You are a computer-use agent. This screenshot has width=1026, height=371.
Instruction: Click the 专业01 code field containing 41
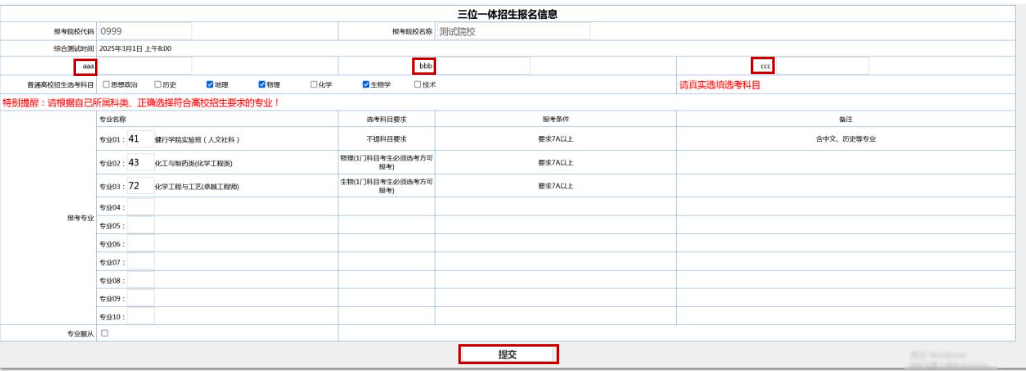click(141, 139)
